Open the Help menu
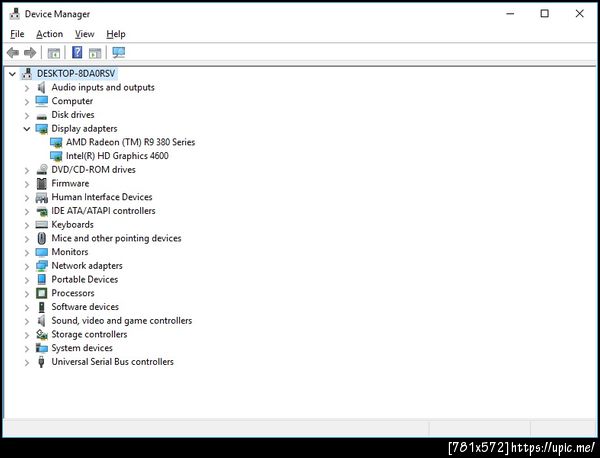The height and width of the screenshot is (458, 600). tap(116, 34)
